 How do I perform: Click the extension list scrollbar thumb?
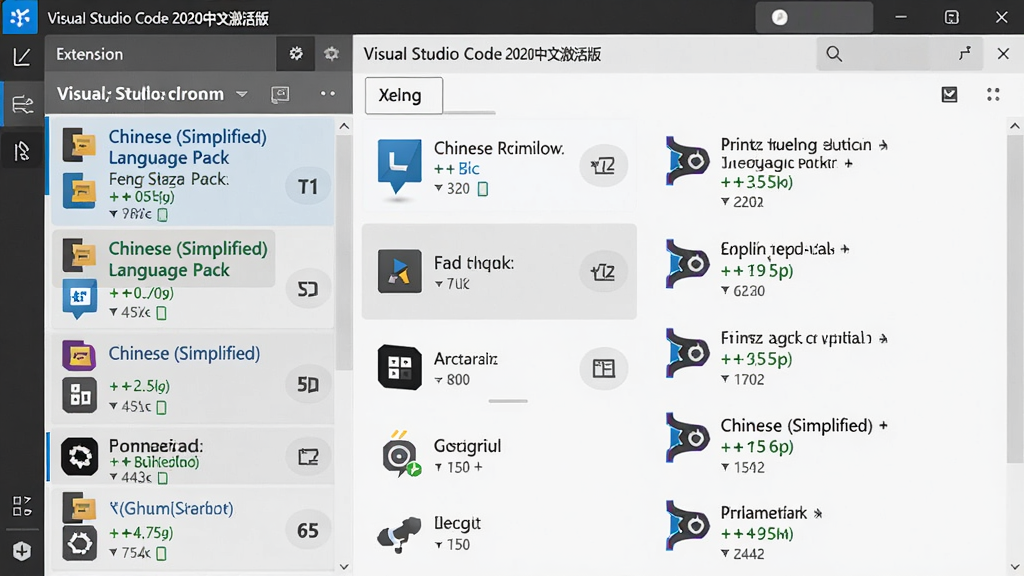point(344,254)
